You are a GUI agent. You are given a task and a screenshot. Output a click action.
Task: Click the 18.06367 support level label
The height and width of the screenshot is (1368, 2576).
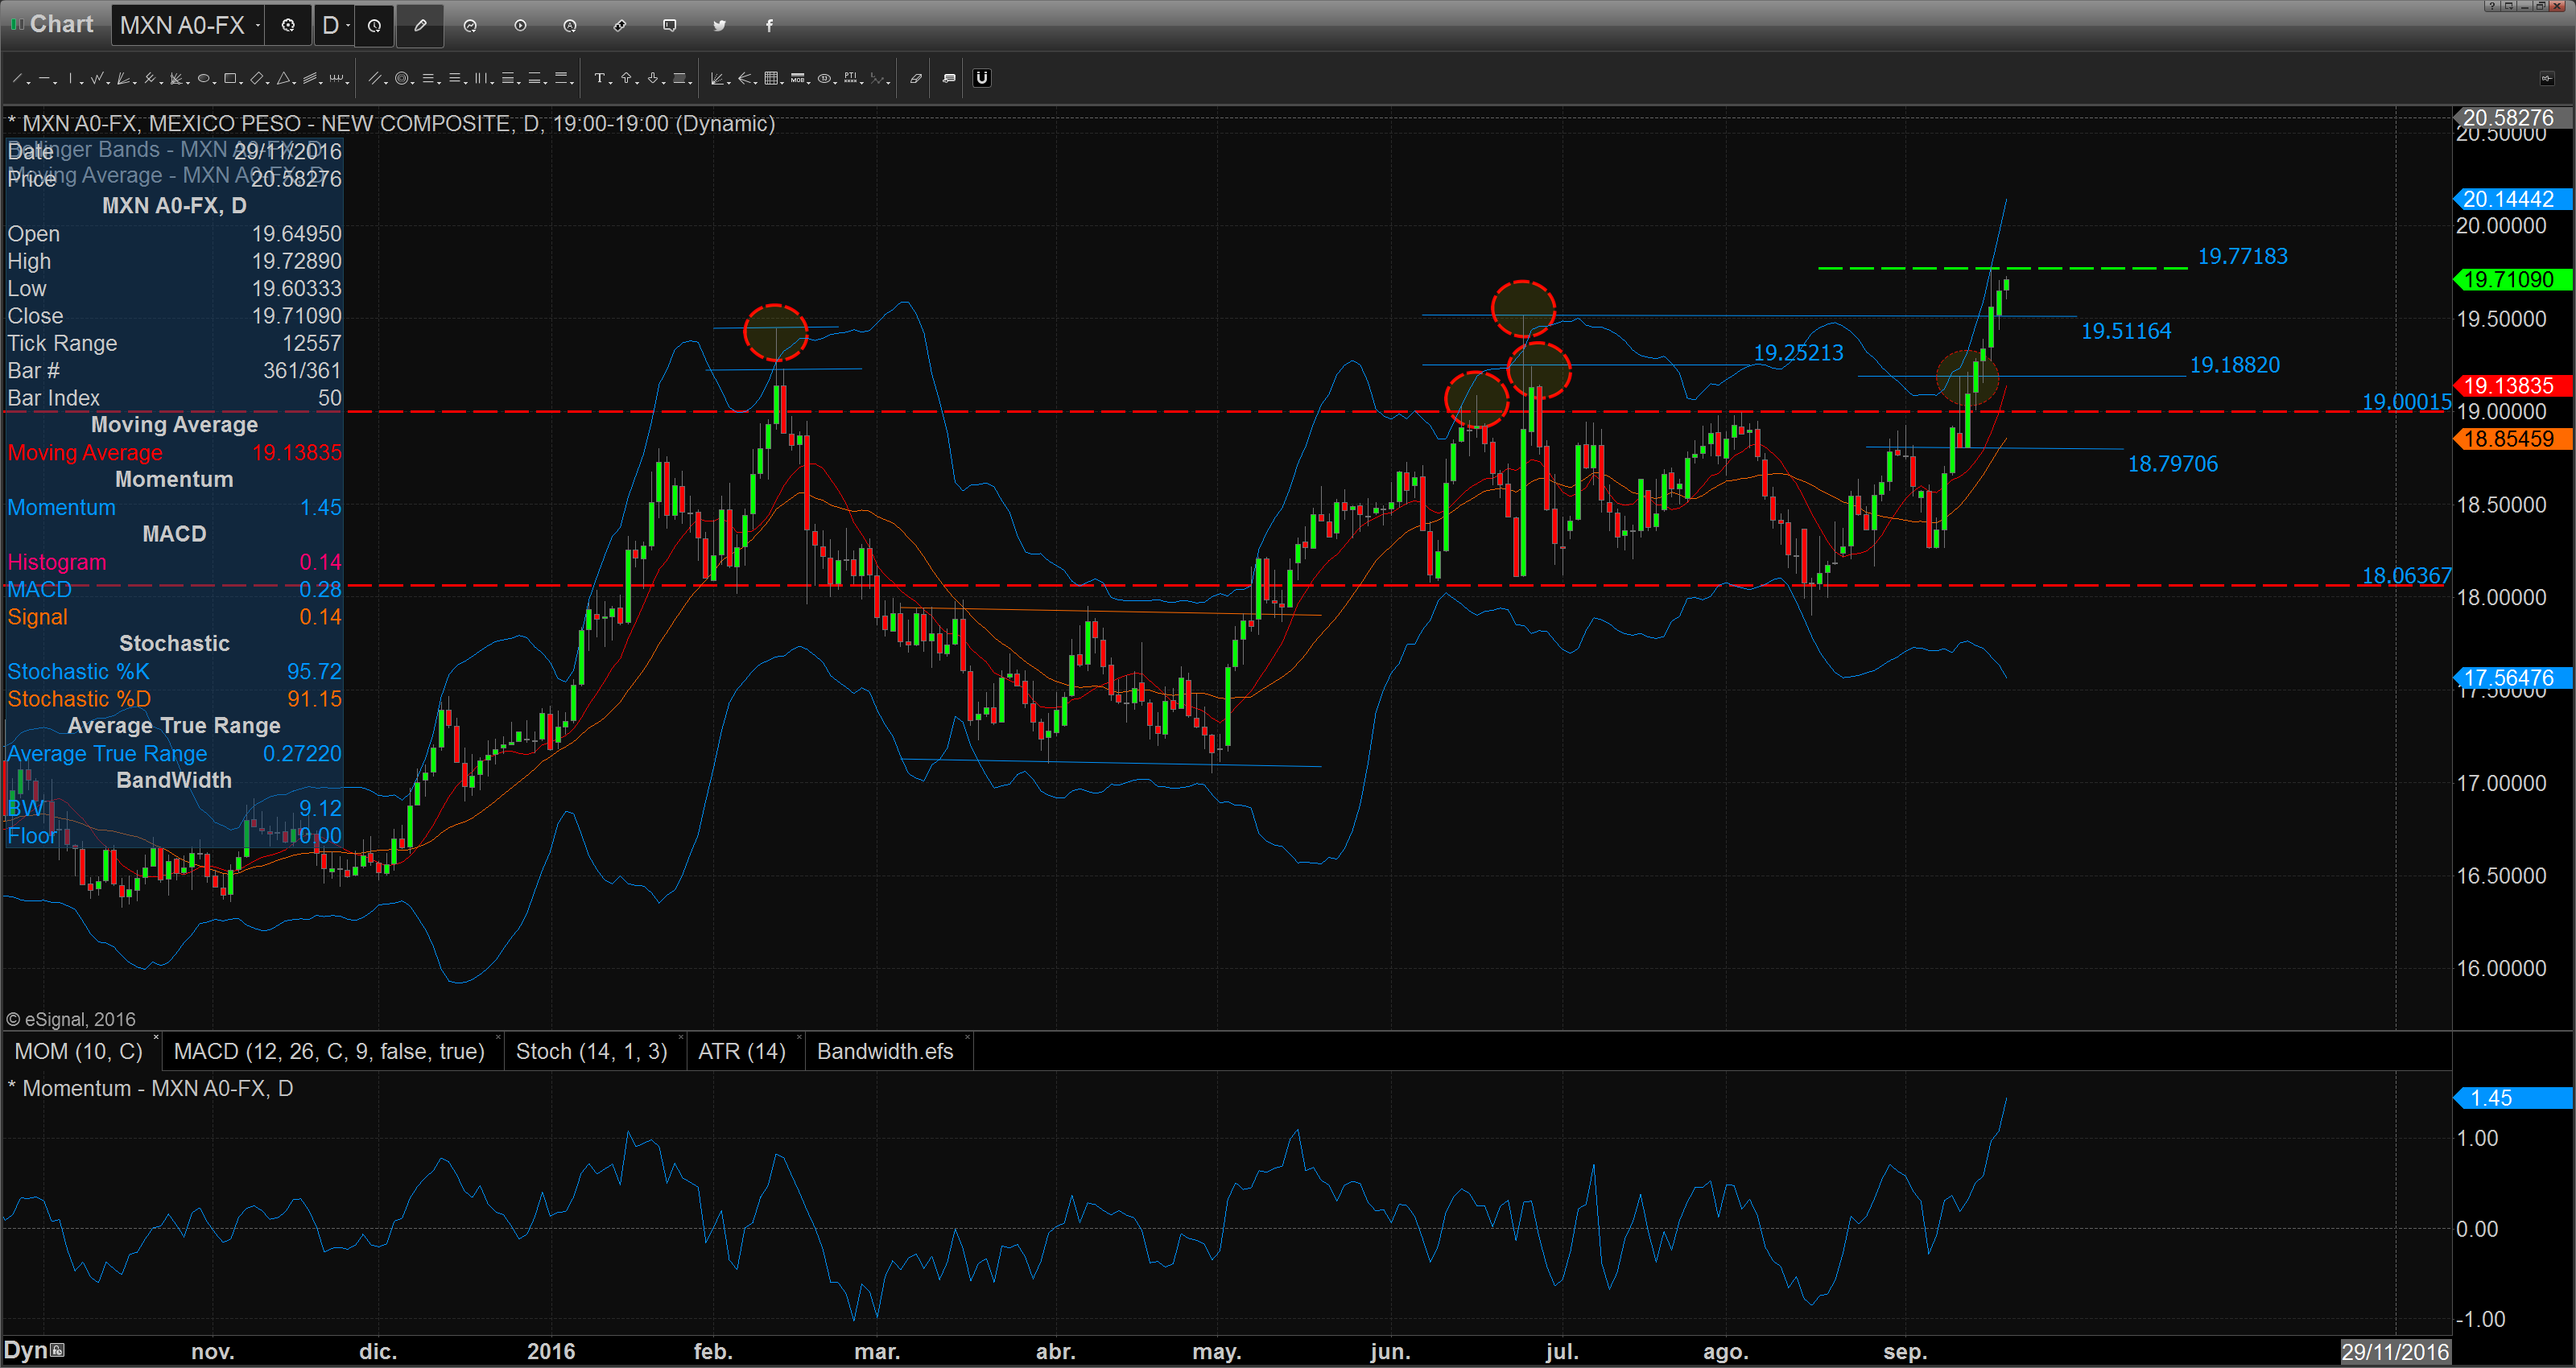pos(2406,576)
